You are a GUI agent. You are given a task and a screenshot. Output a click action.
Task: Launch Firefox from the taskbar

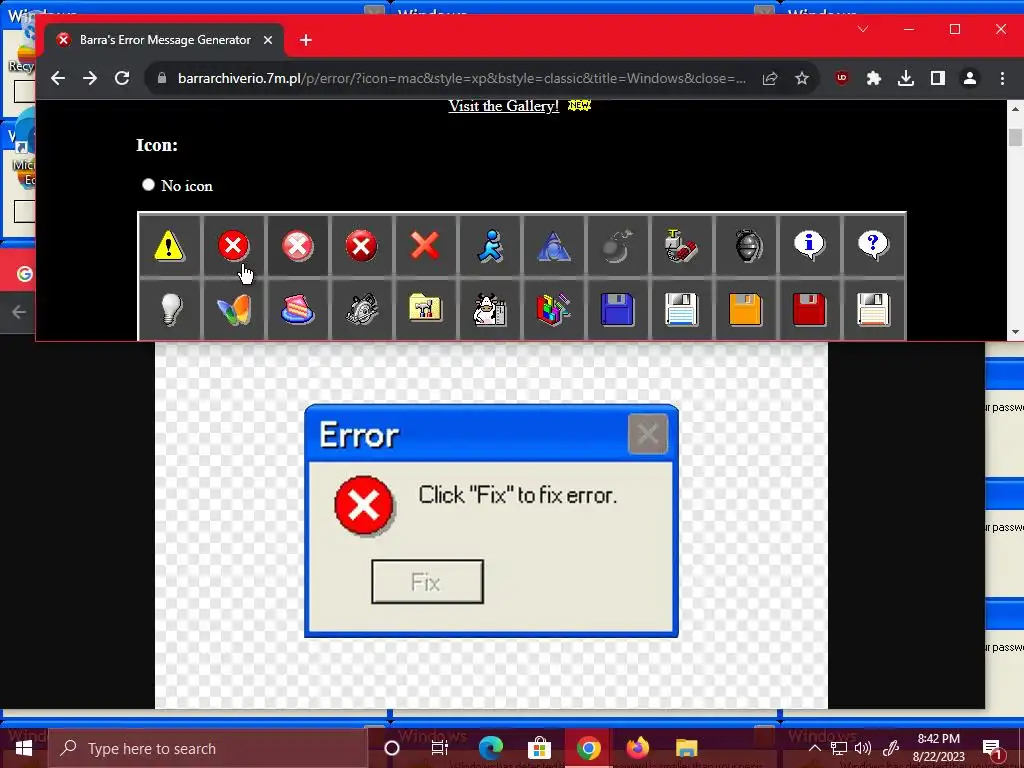pyautogui.click(x=637, y=748)
